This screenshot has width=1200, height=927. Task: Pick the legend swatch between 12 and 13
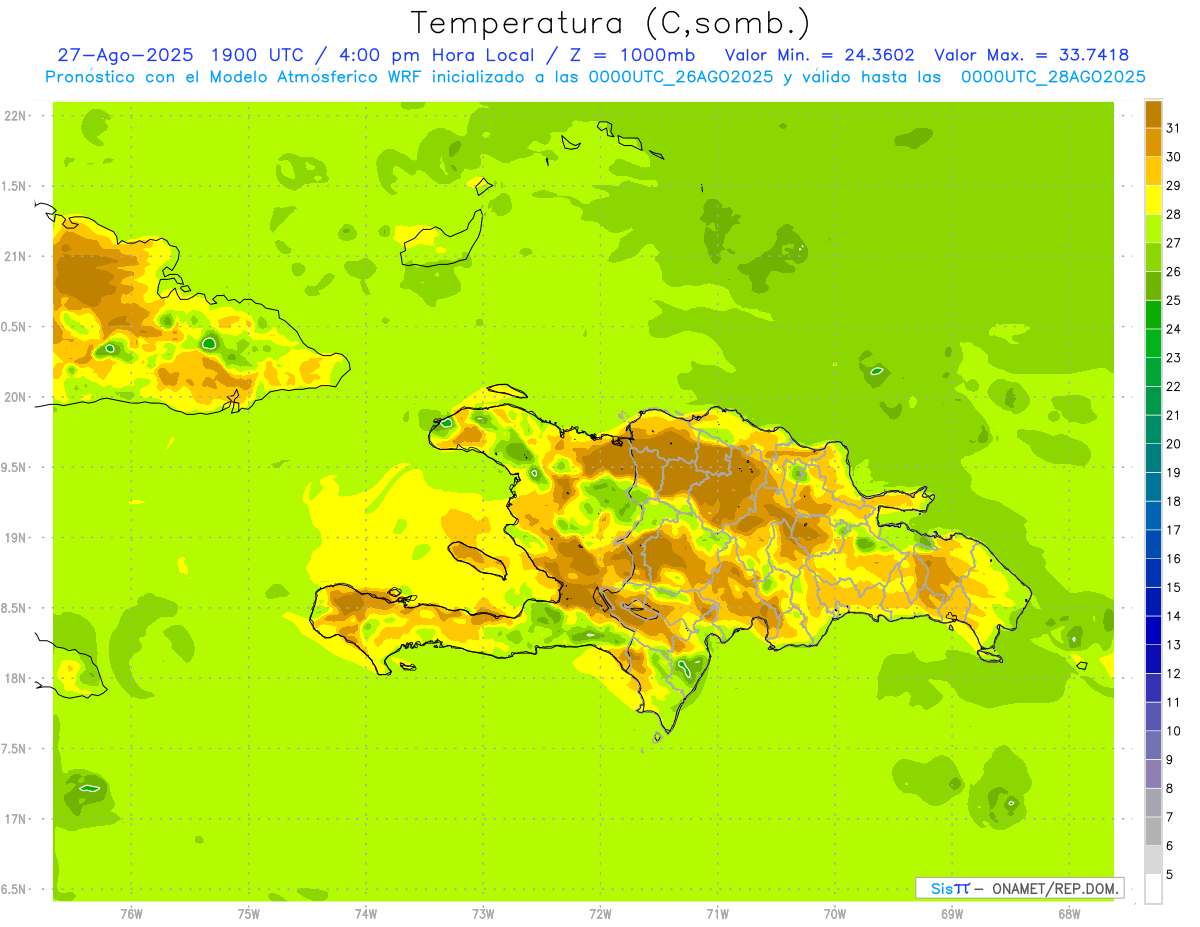pyautogui.click(x=1153, y=659)
